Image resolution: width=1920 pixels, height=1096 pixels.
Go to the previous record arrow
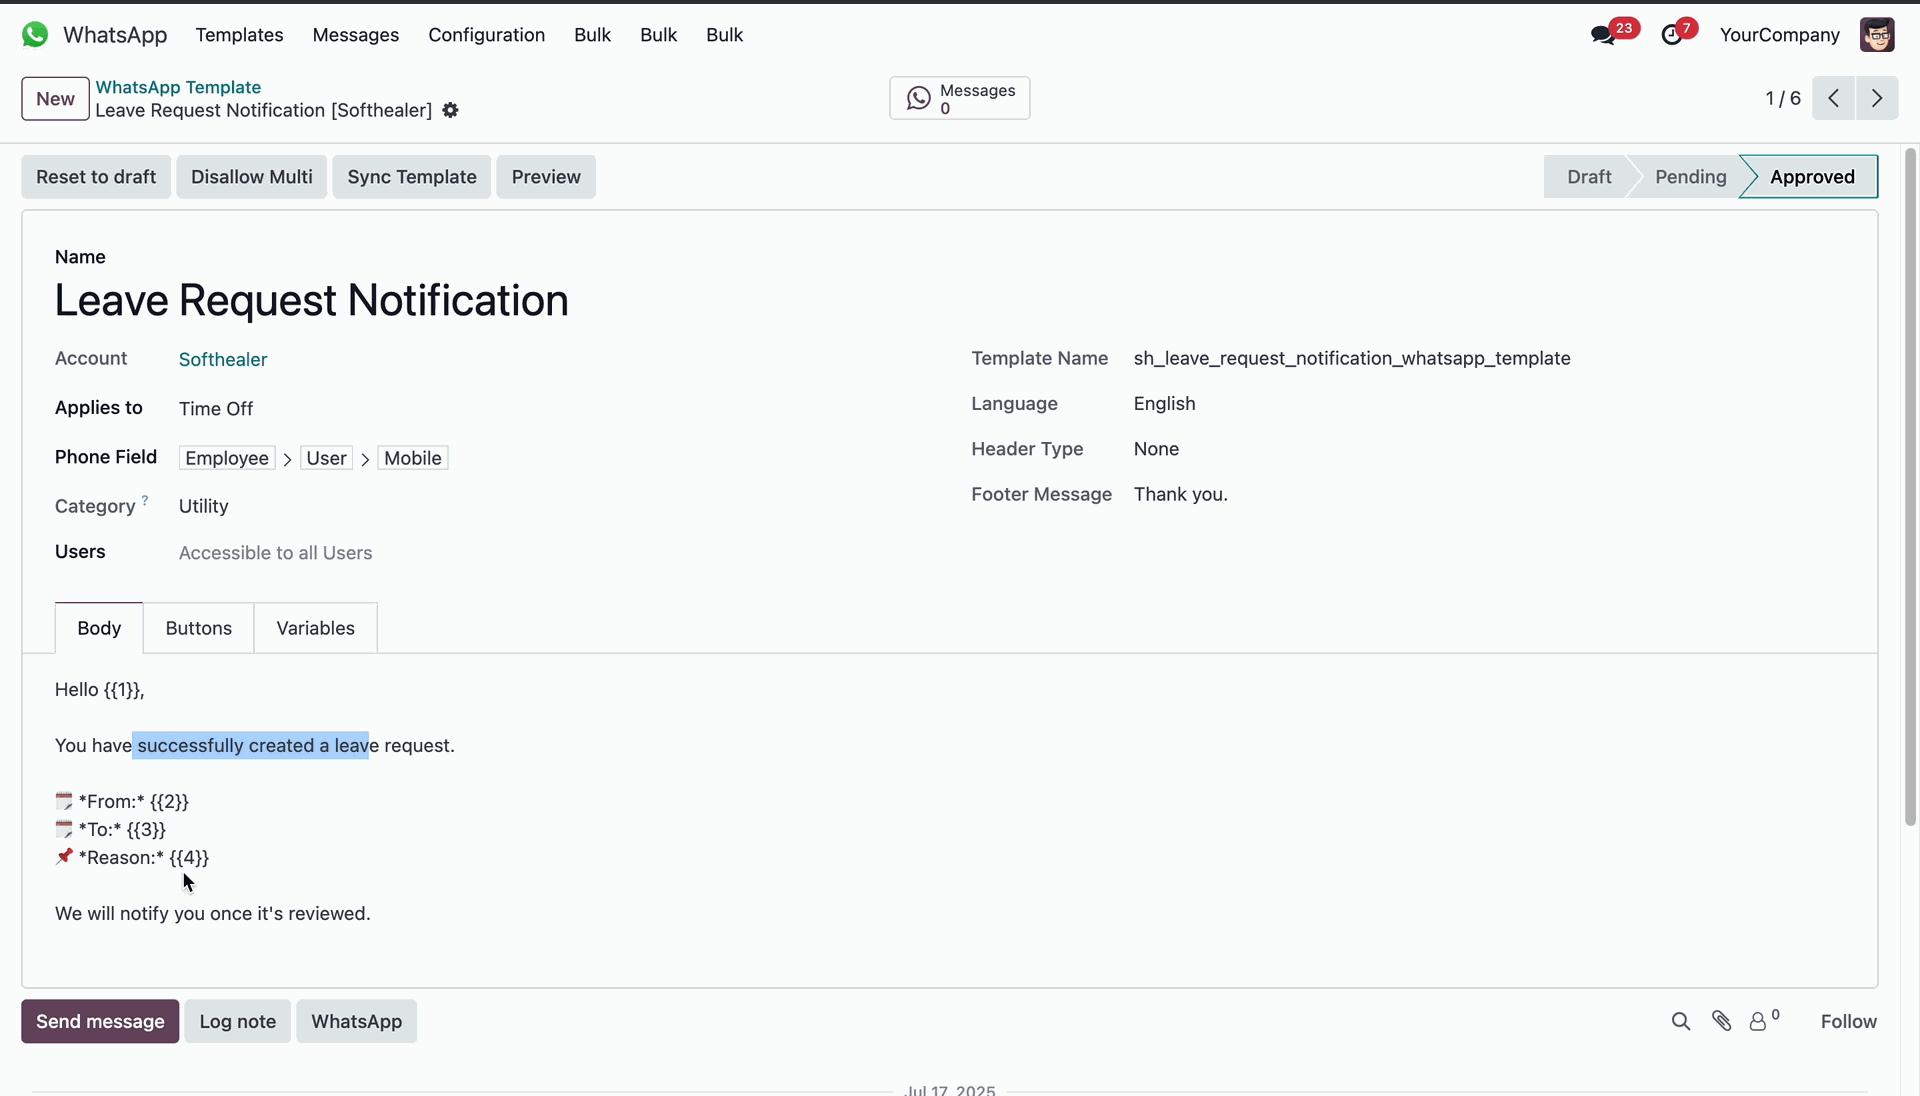[1833, 98]
